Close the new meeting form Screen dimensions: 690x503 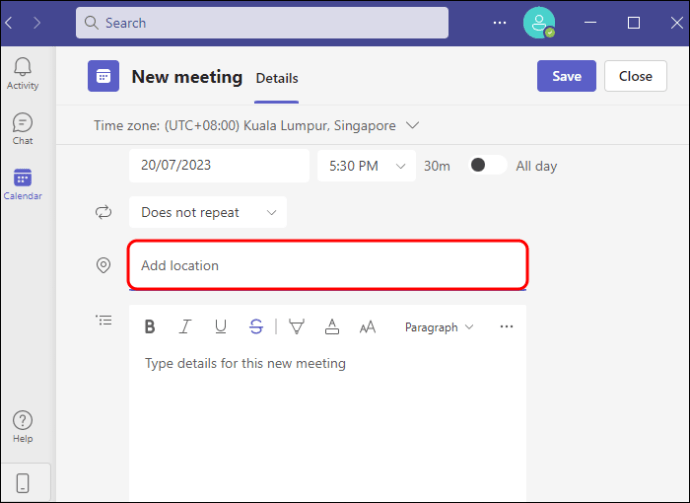(635, 76)
